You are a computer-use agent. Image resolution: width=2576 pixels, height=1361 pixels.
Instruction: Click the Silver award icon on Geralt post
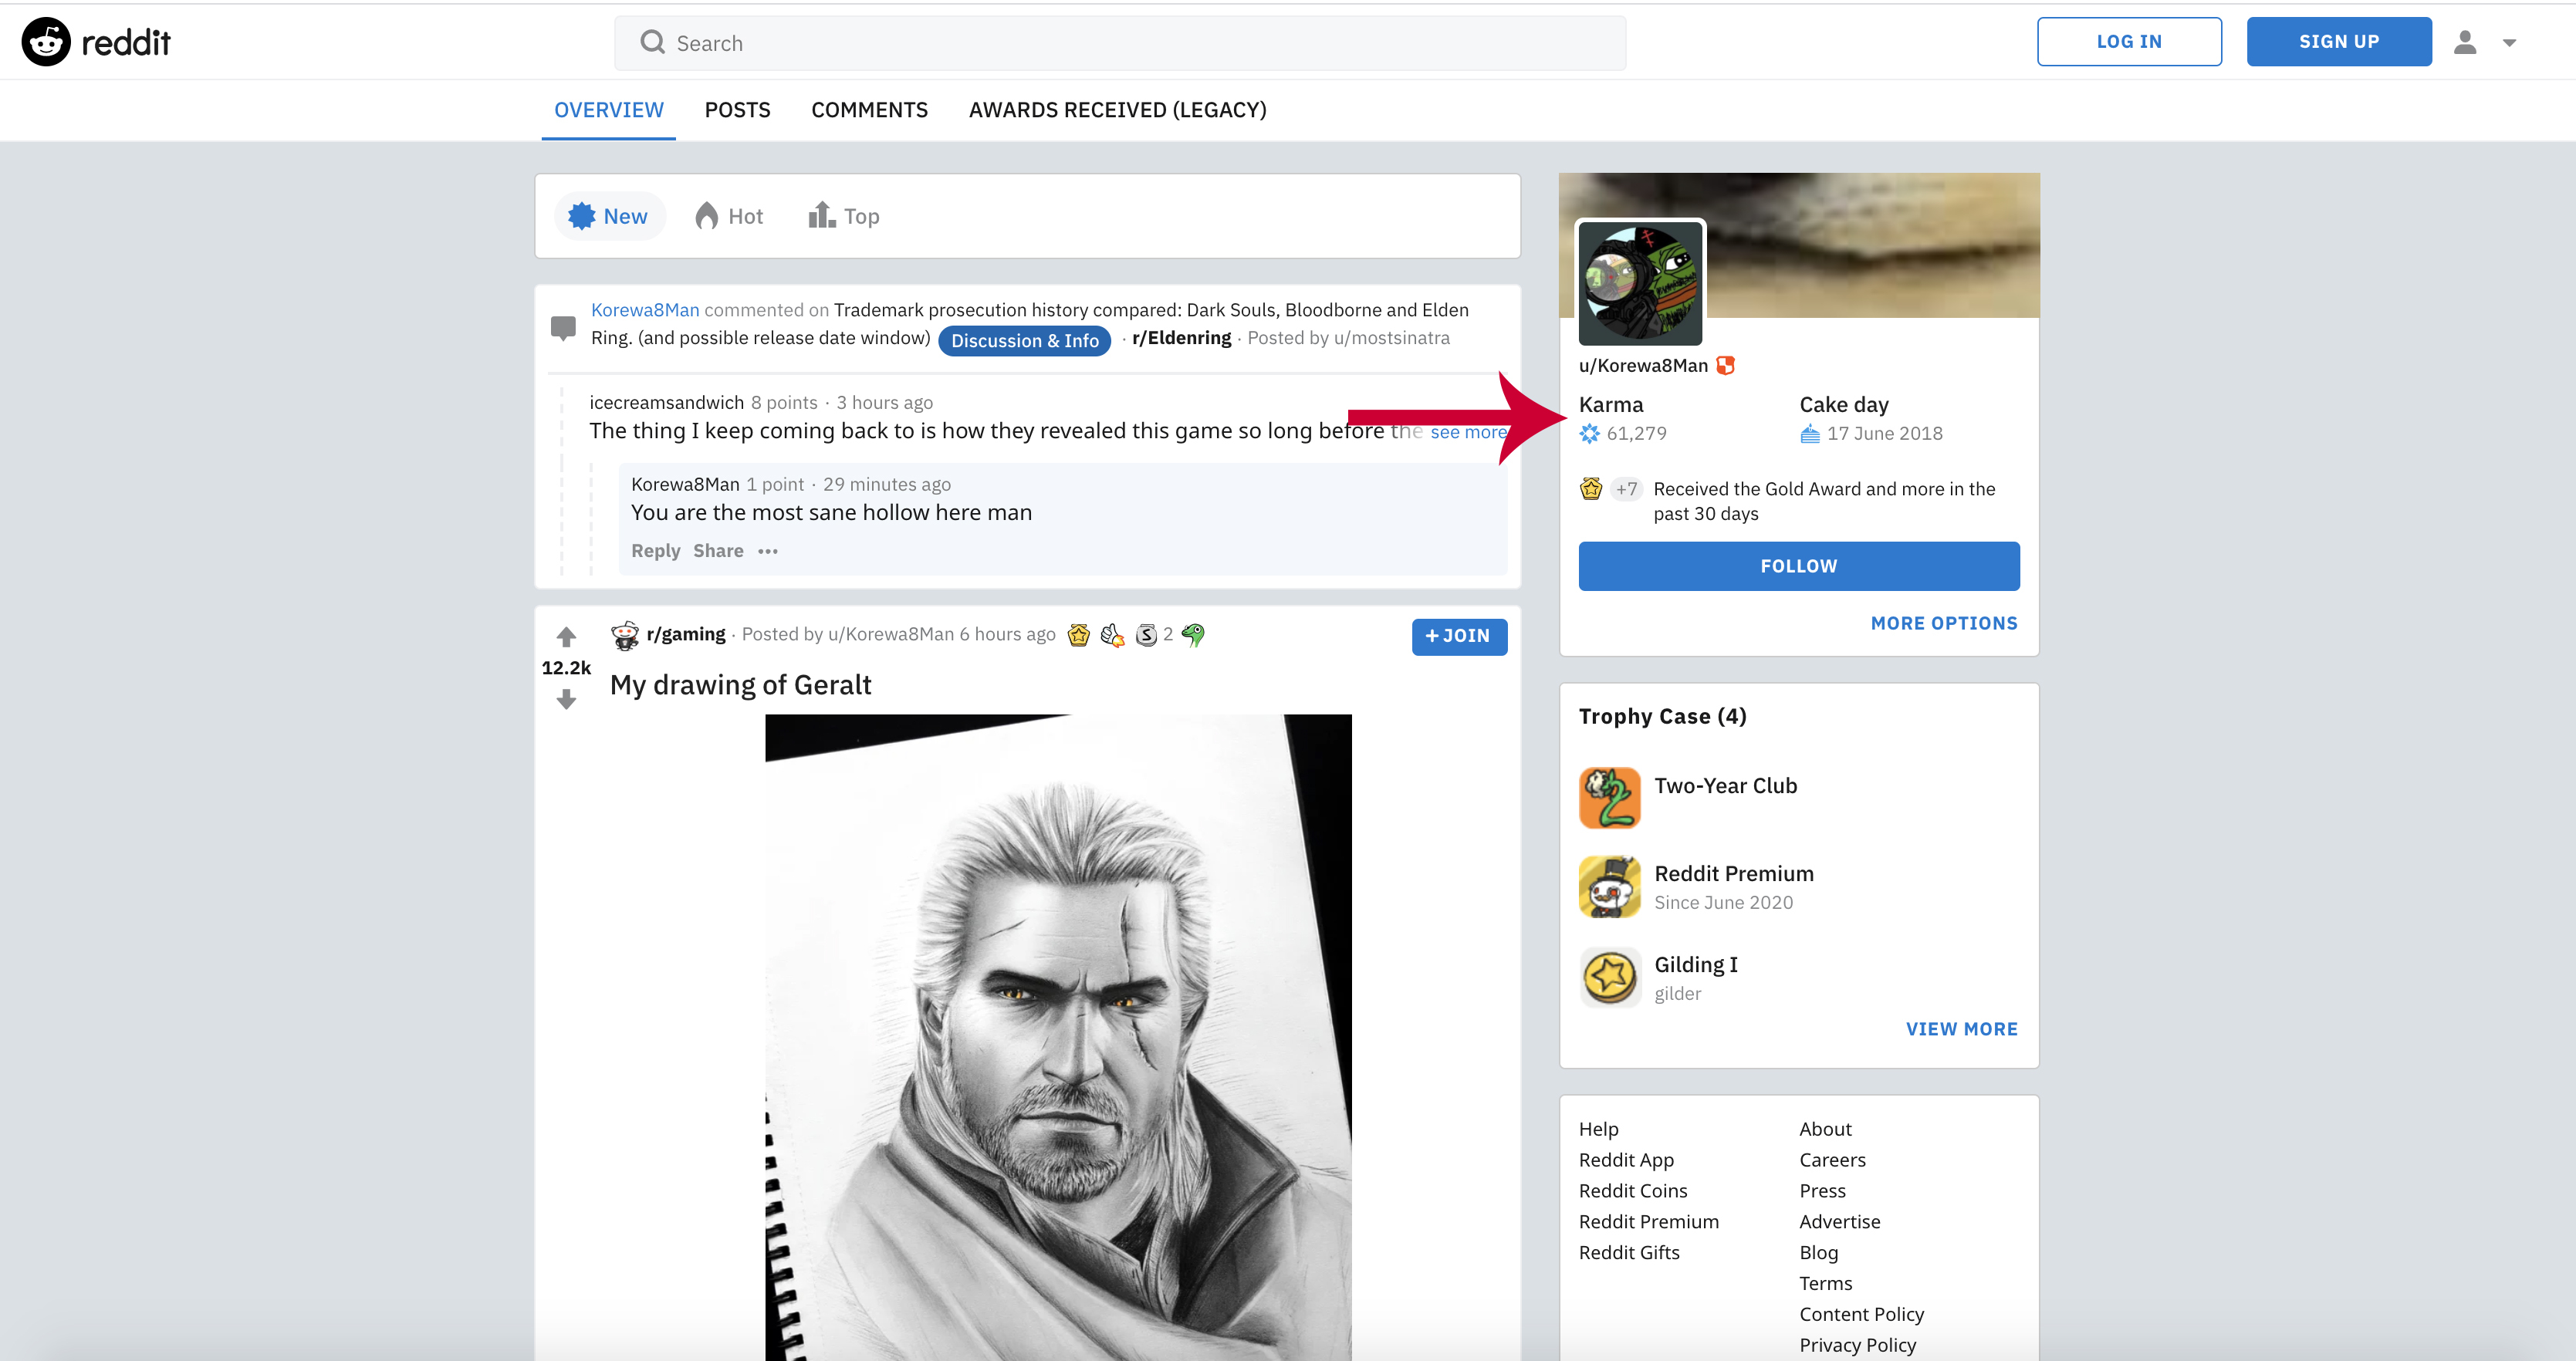pyautogui.click(x=1146, y=635)
